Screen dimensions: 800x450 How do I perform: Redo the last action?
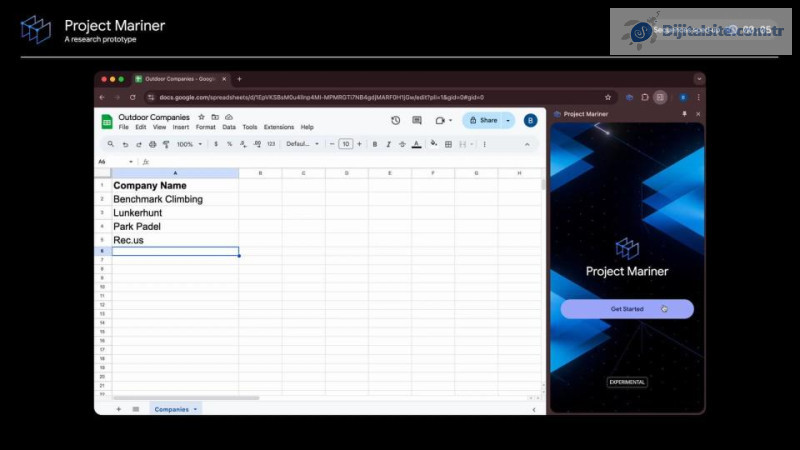point(139,144)
